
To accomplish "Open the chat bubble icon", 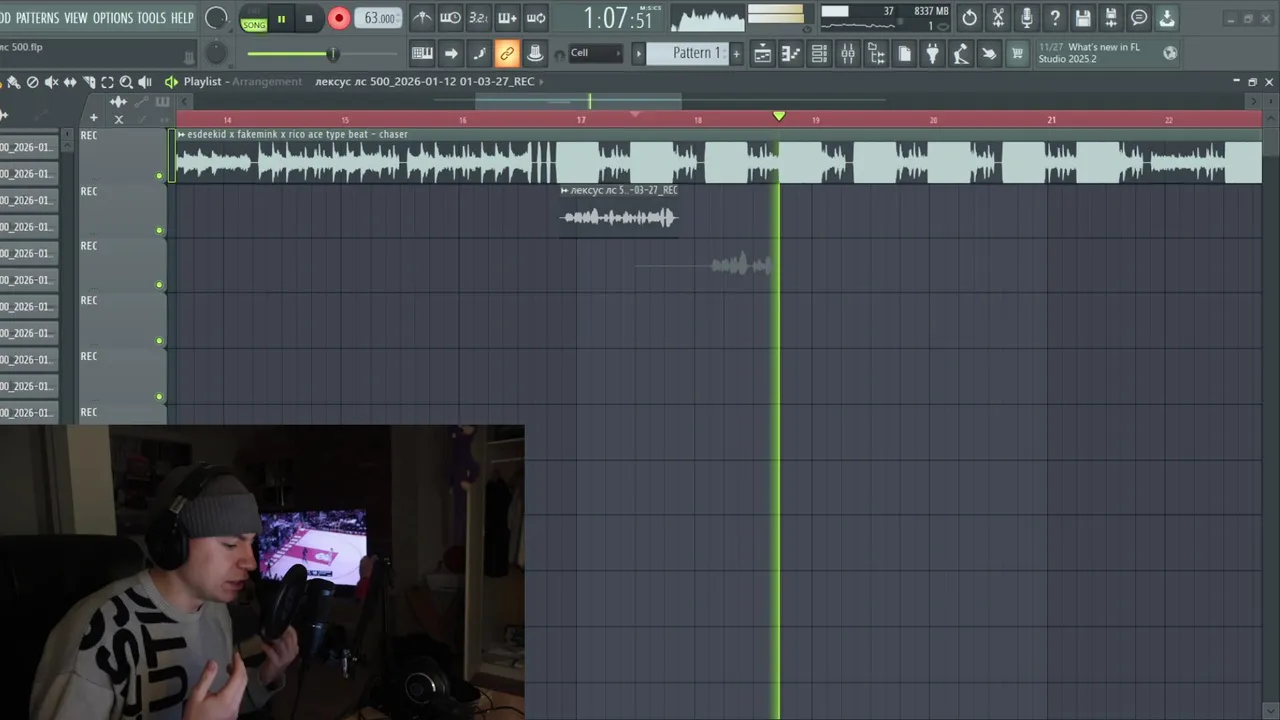I will tap(1139, 18).
